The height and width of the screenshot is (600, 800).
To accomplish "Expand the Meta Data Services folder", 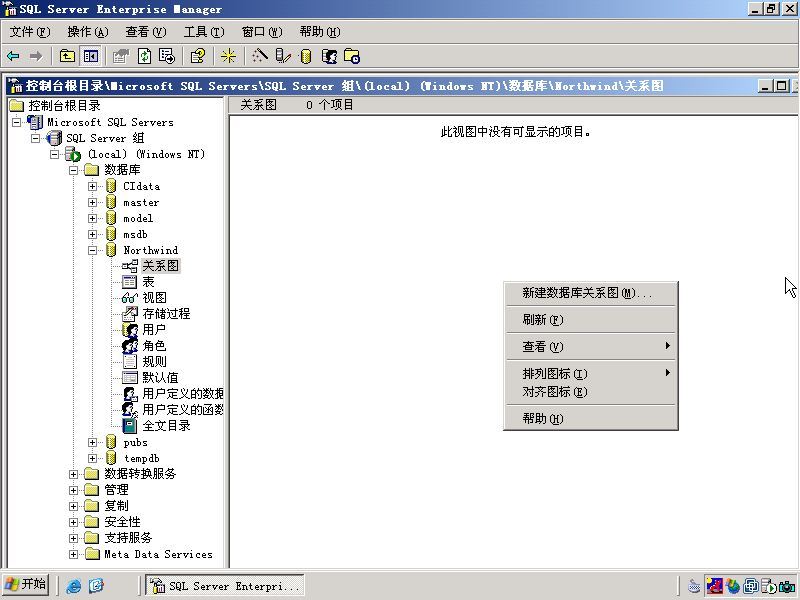I will point(73,554).
